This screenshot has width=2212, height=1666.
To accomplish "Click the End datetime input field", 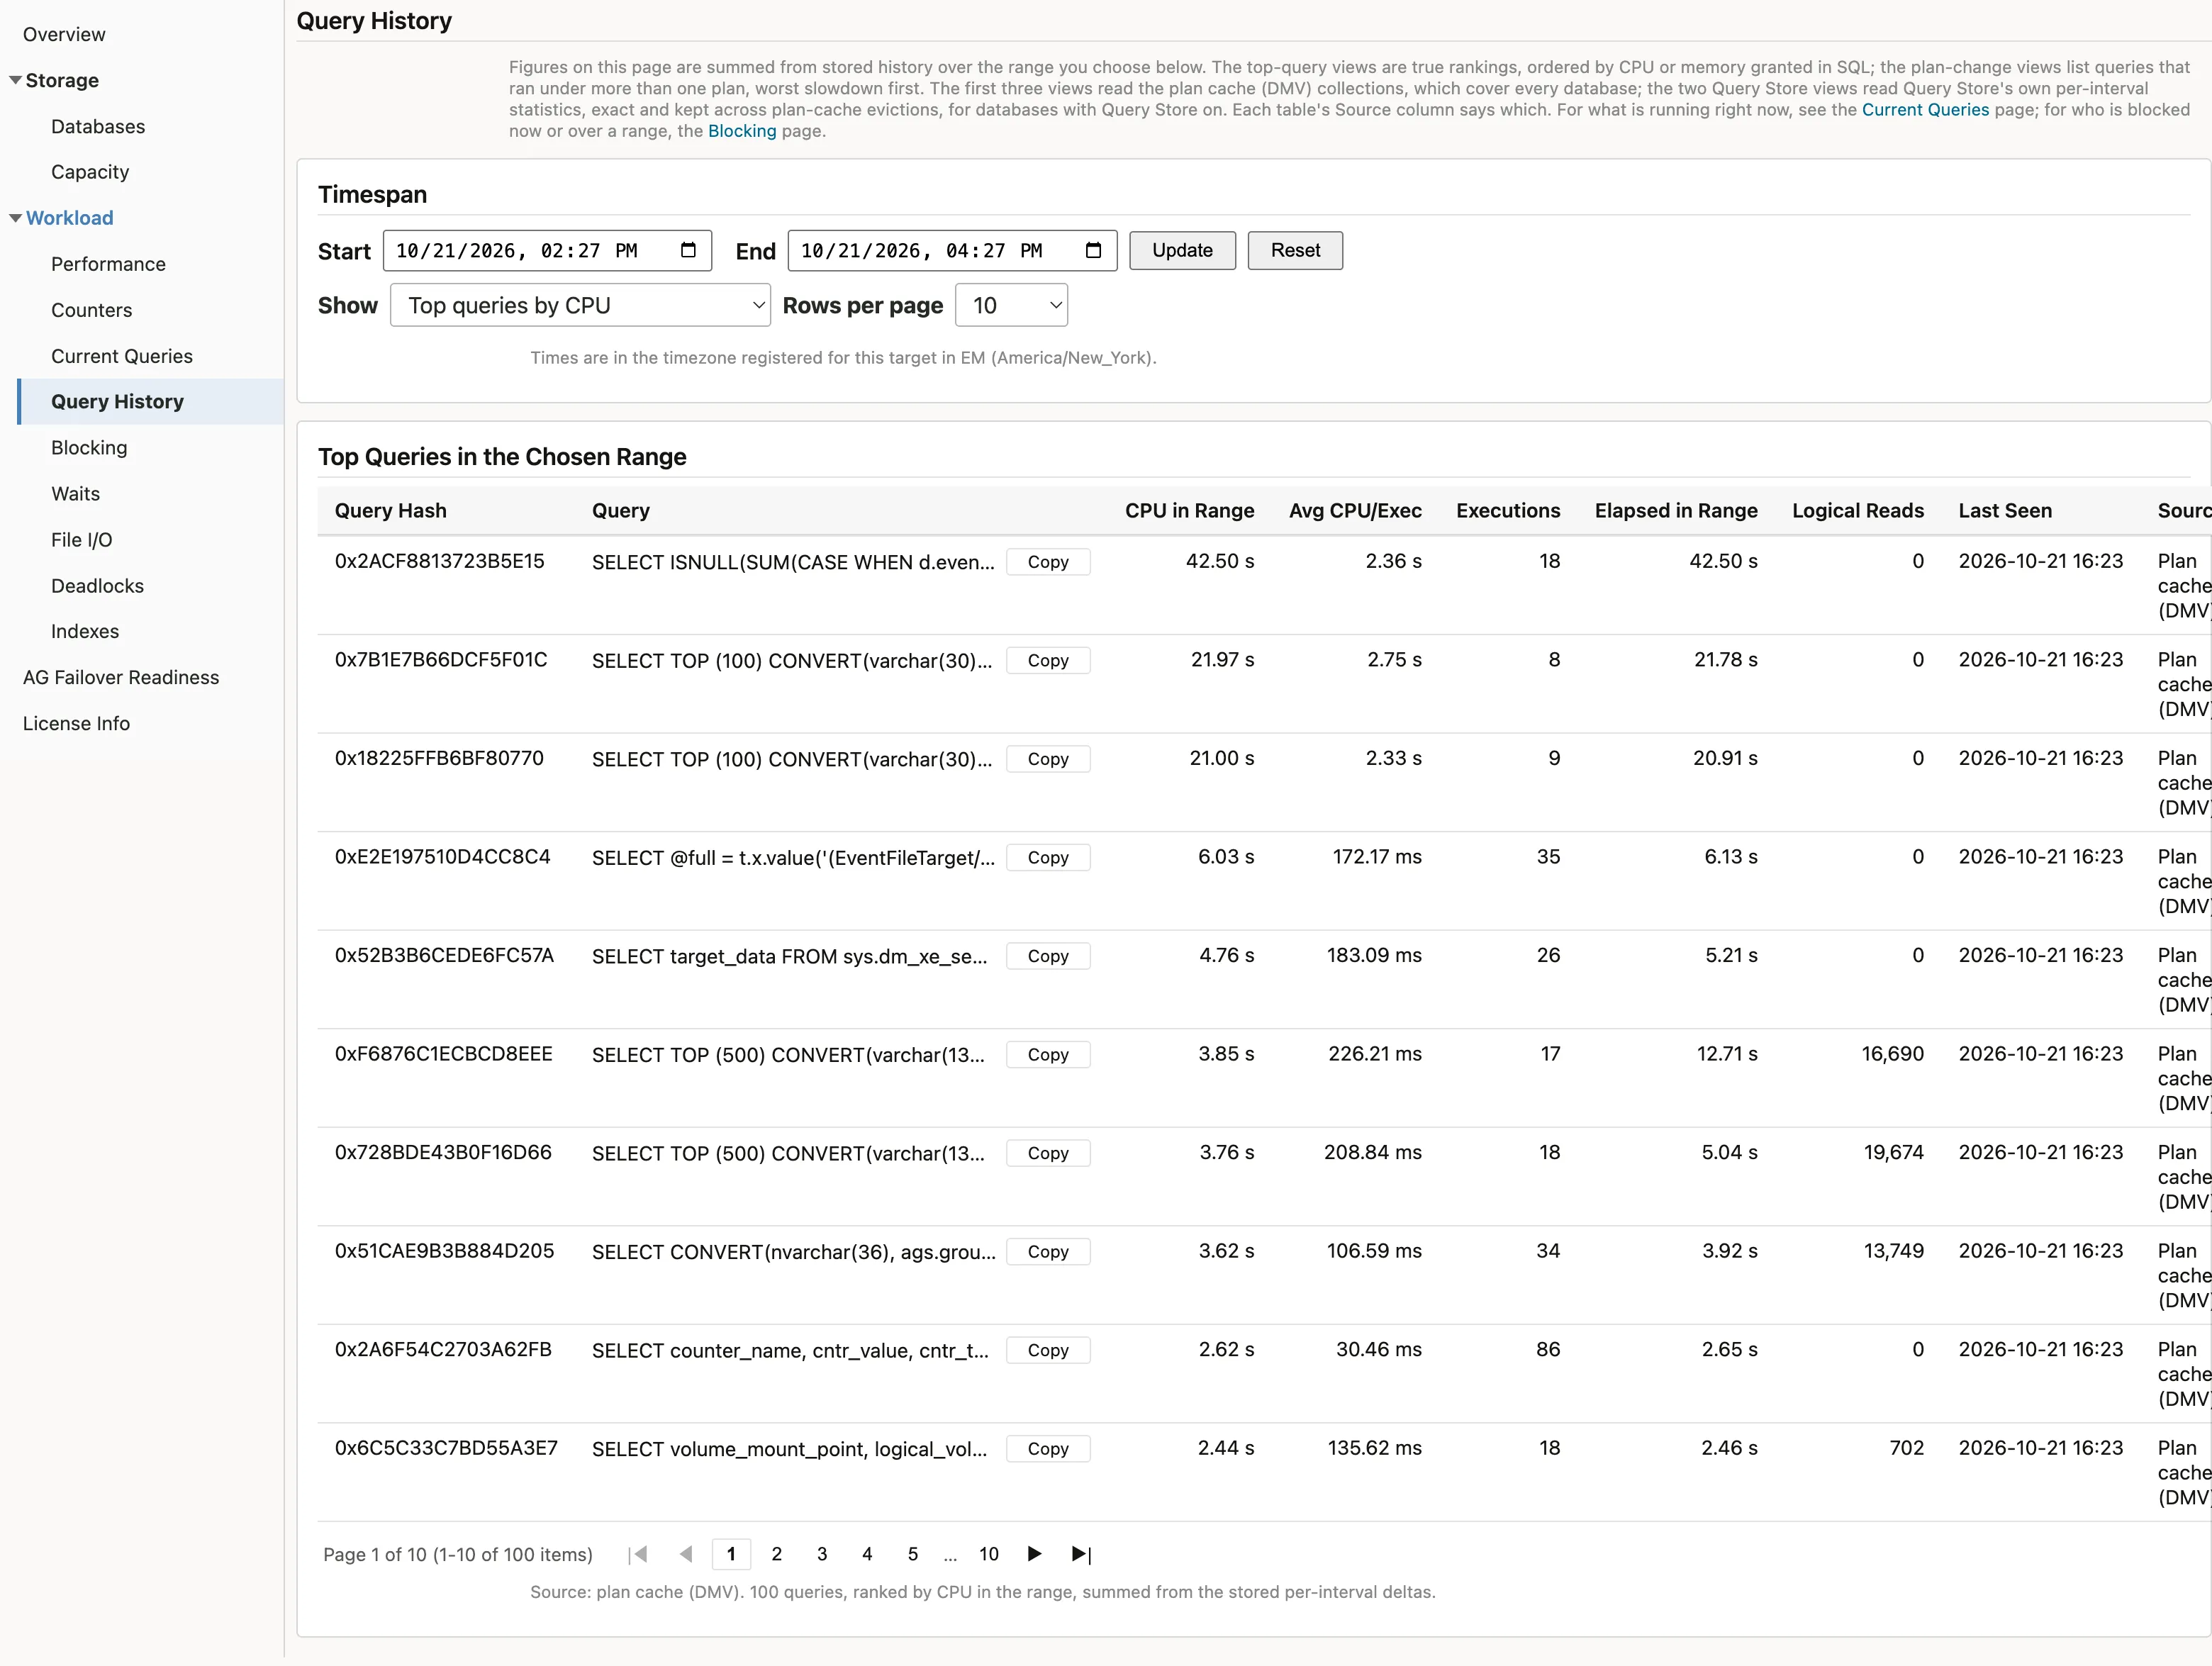I will (x=952, y=250).
